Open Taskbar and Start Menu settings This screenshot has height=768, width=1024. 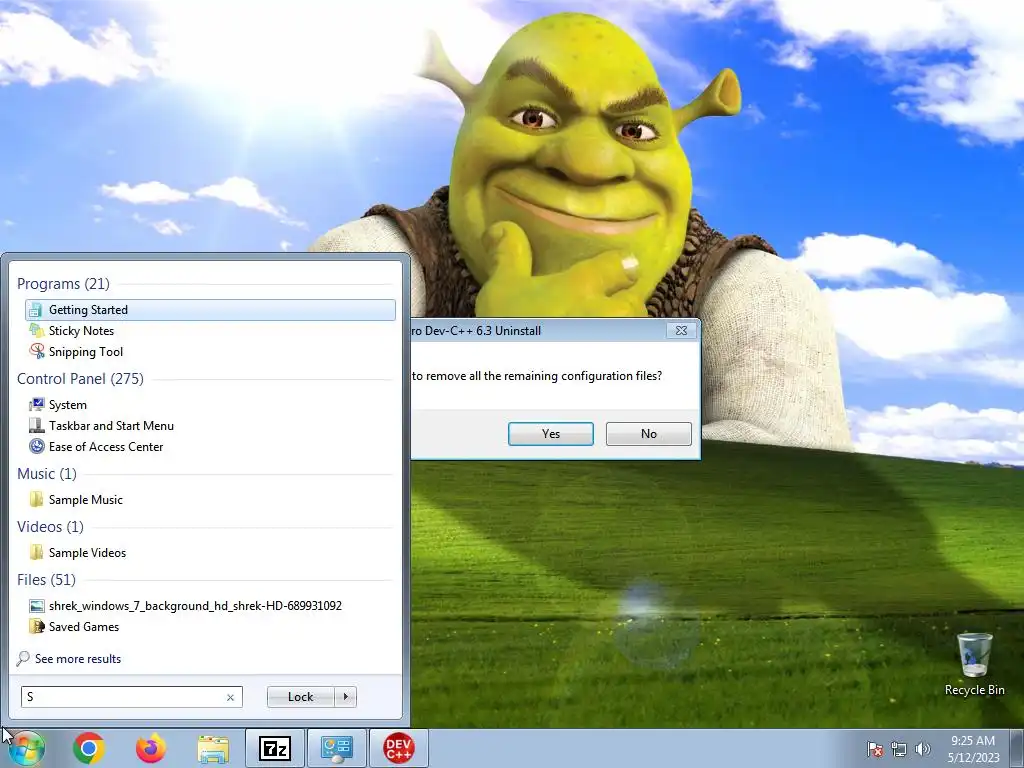[x=111, y=426]
